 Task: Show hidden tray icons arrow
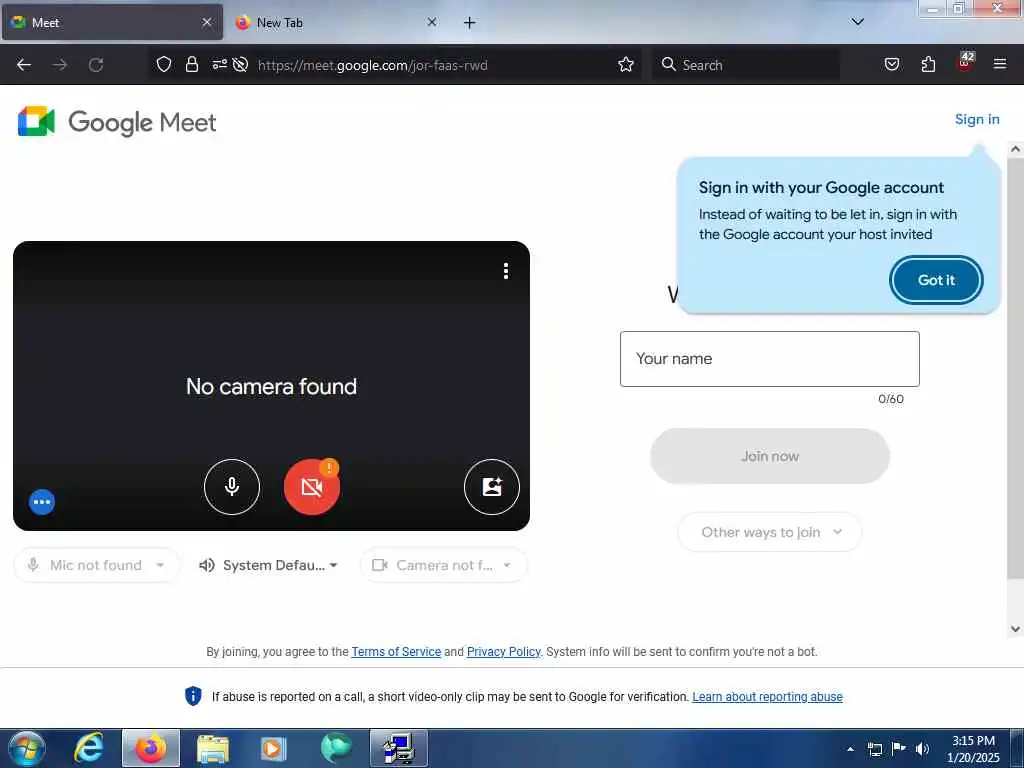point(850,749)
